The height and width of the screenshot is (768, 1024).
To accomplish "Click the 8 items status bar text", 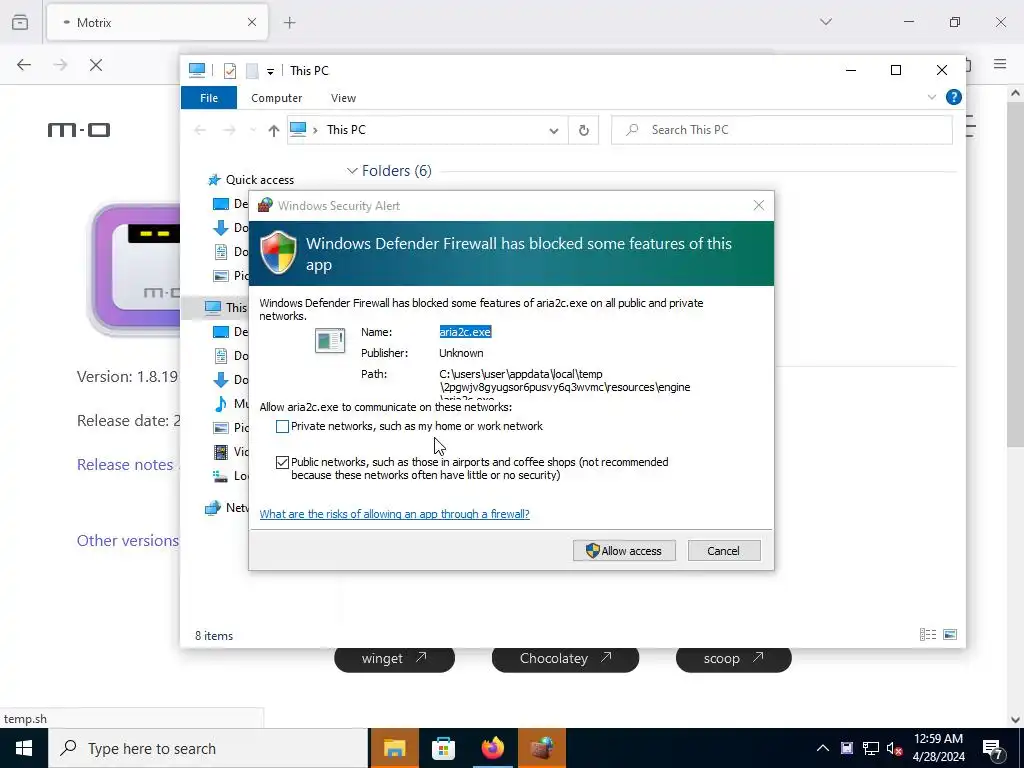I will [214, 635].
